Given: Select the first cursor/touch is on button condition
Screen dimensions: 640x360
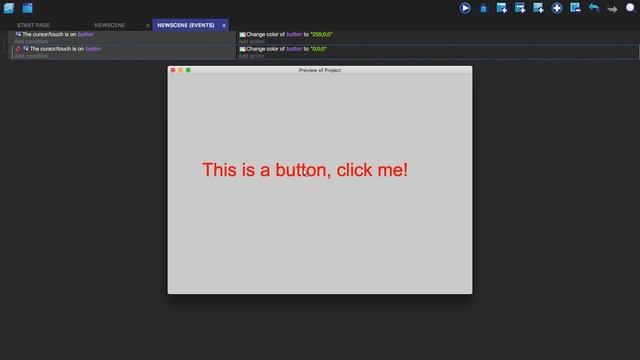Looking at the screenshot, I should pos(55,34).
